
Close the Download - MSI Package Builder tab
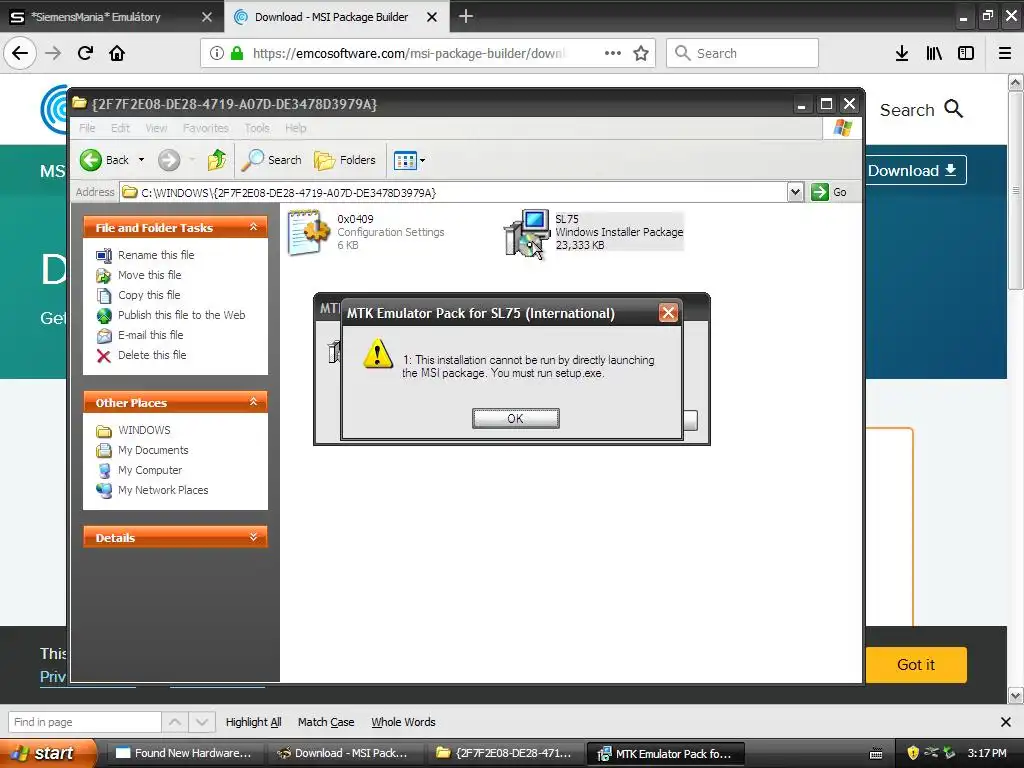click(x=432, y=17)
